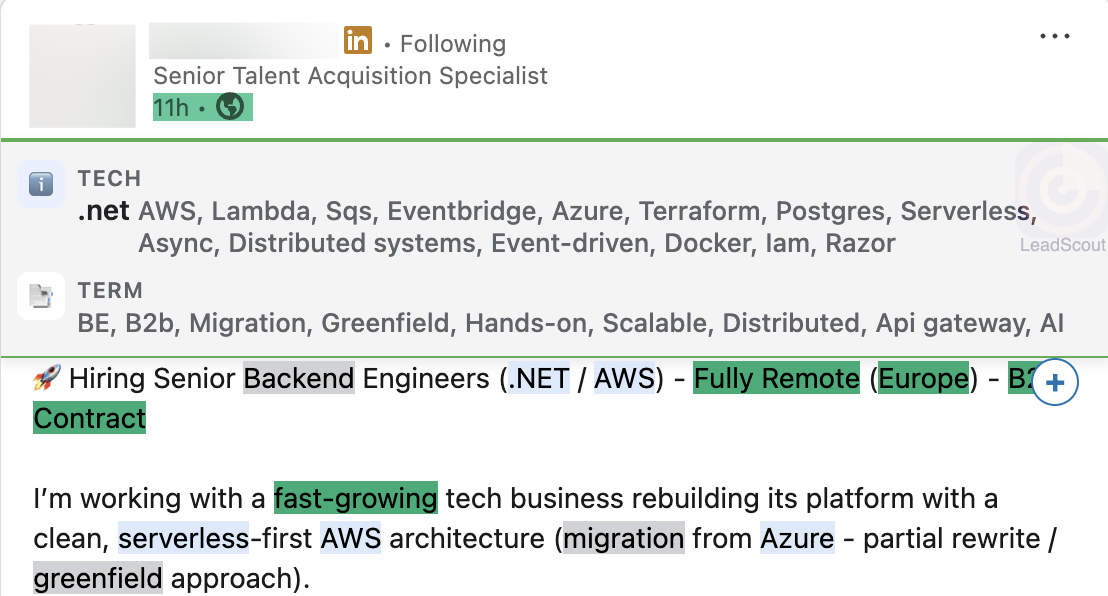1108x596 pixels.
Task: Click the LinkedIn "in" badge next to poster name
Action: [358, 41]
